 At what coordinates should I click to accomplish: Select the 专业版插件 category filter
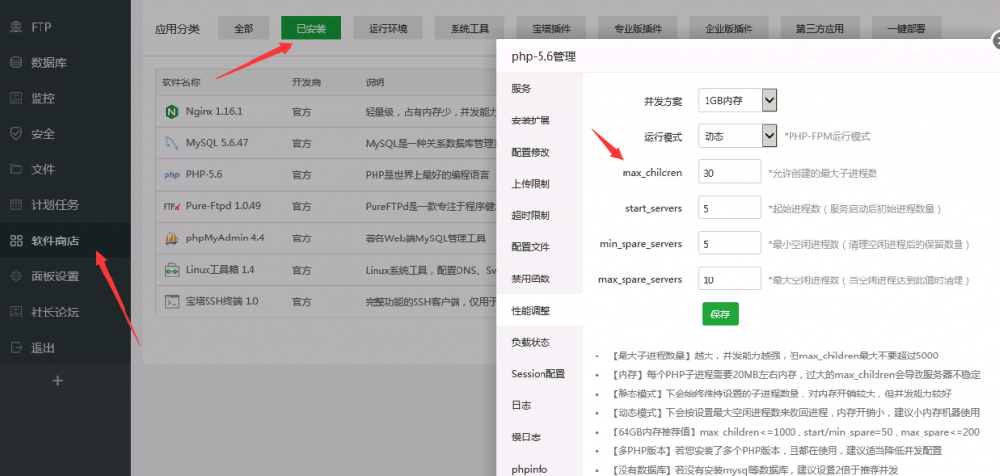[638, 29]
